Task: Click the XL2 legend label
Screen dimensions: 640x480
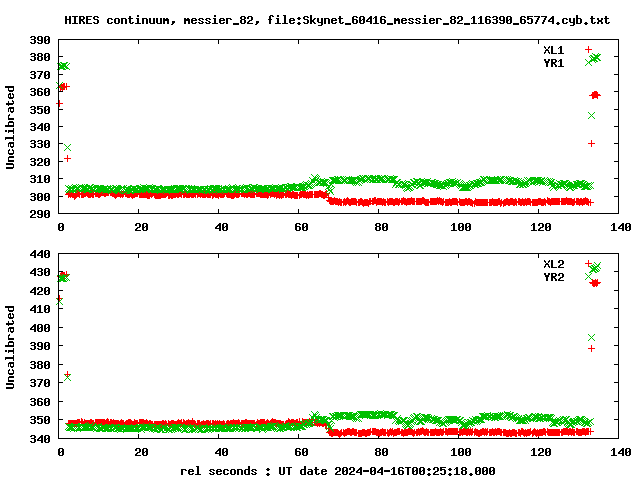Action: click(553, 264)
